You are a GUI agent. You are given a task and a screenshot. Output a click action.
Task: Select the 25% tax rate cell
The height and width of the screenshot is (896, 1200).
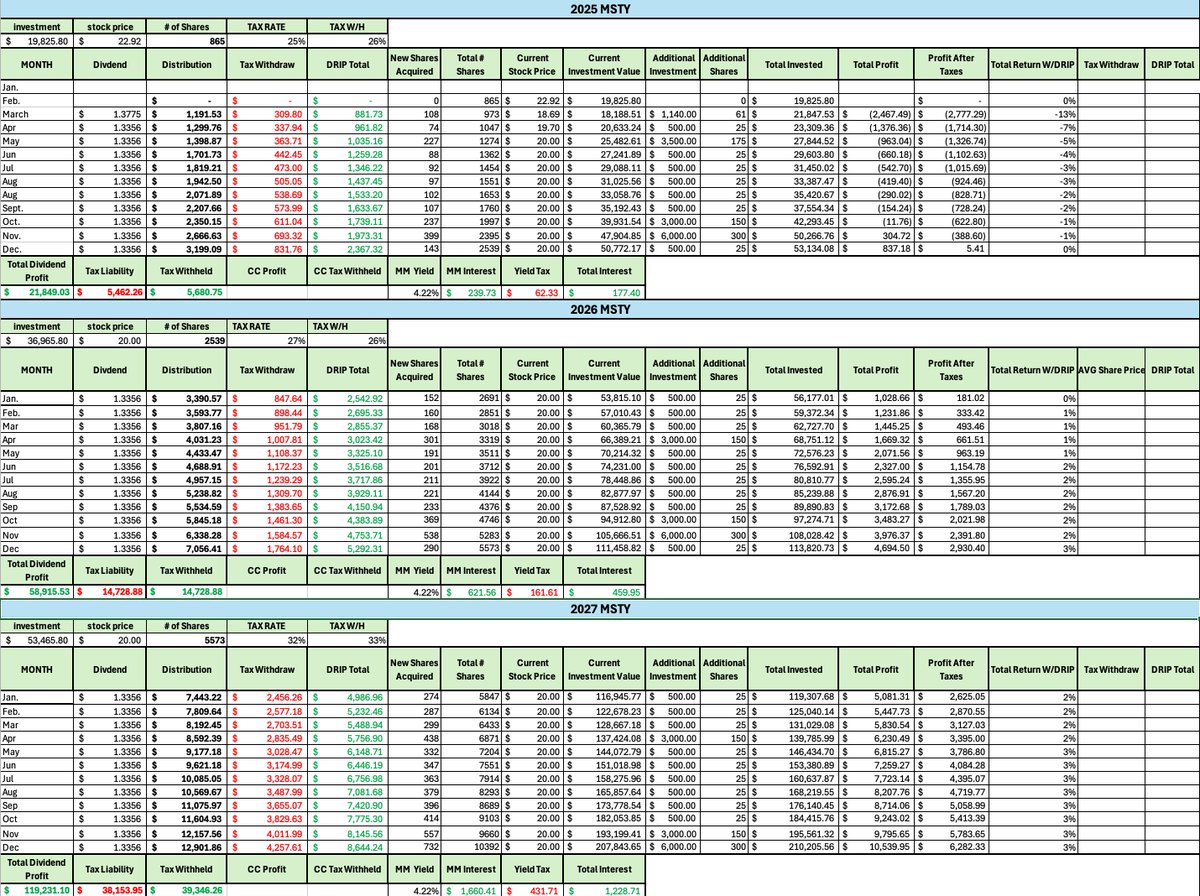click(x=269, y=40)
